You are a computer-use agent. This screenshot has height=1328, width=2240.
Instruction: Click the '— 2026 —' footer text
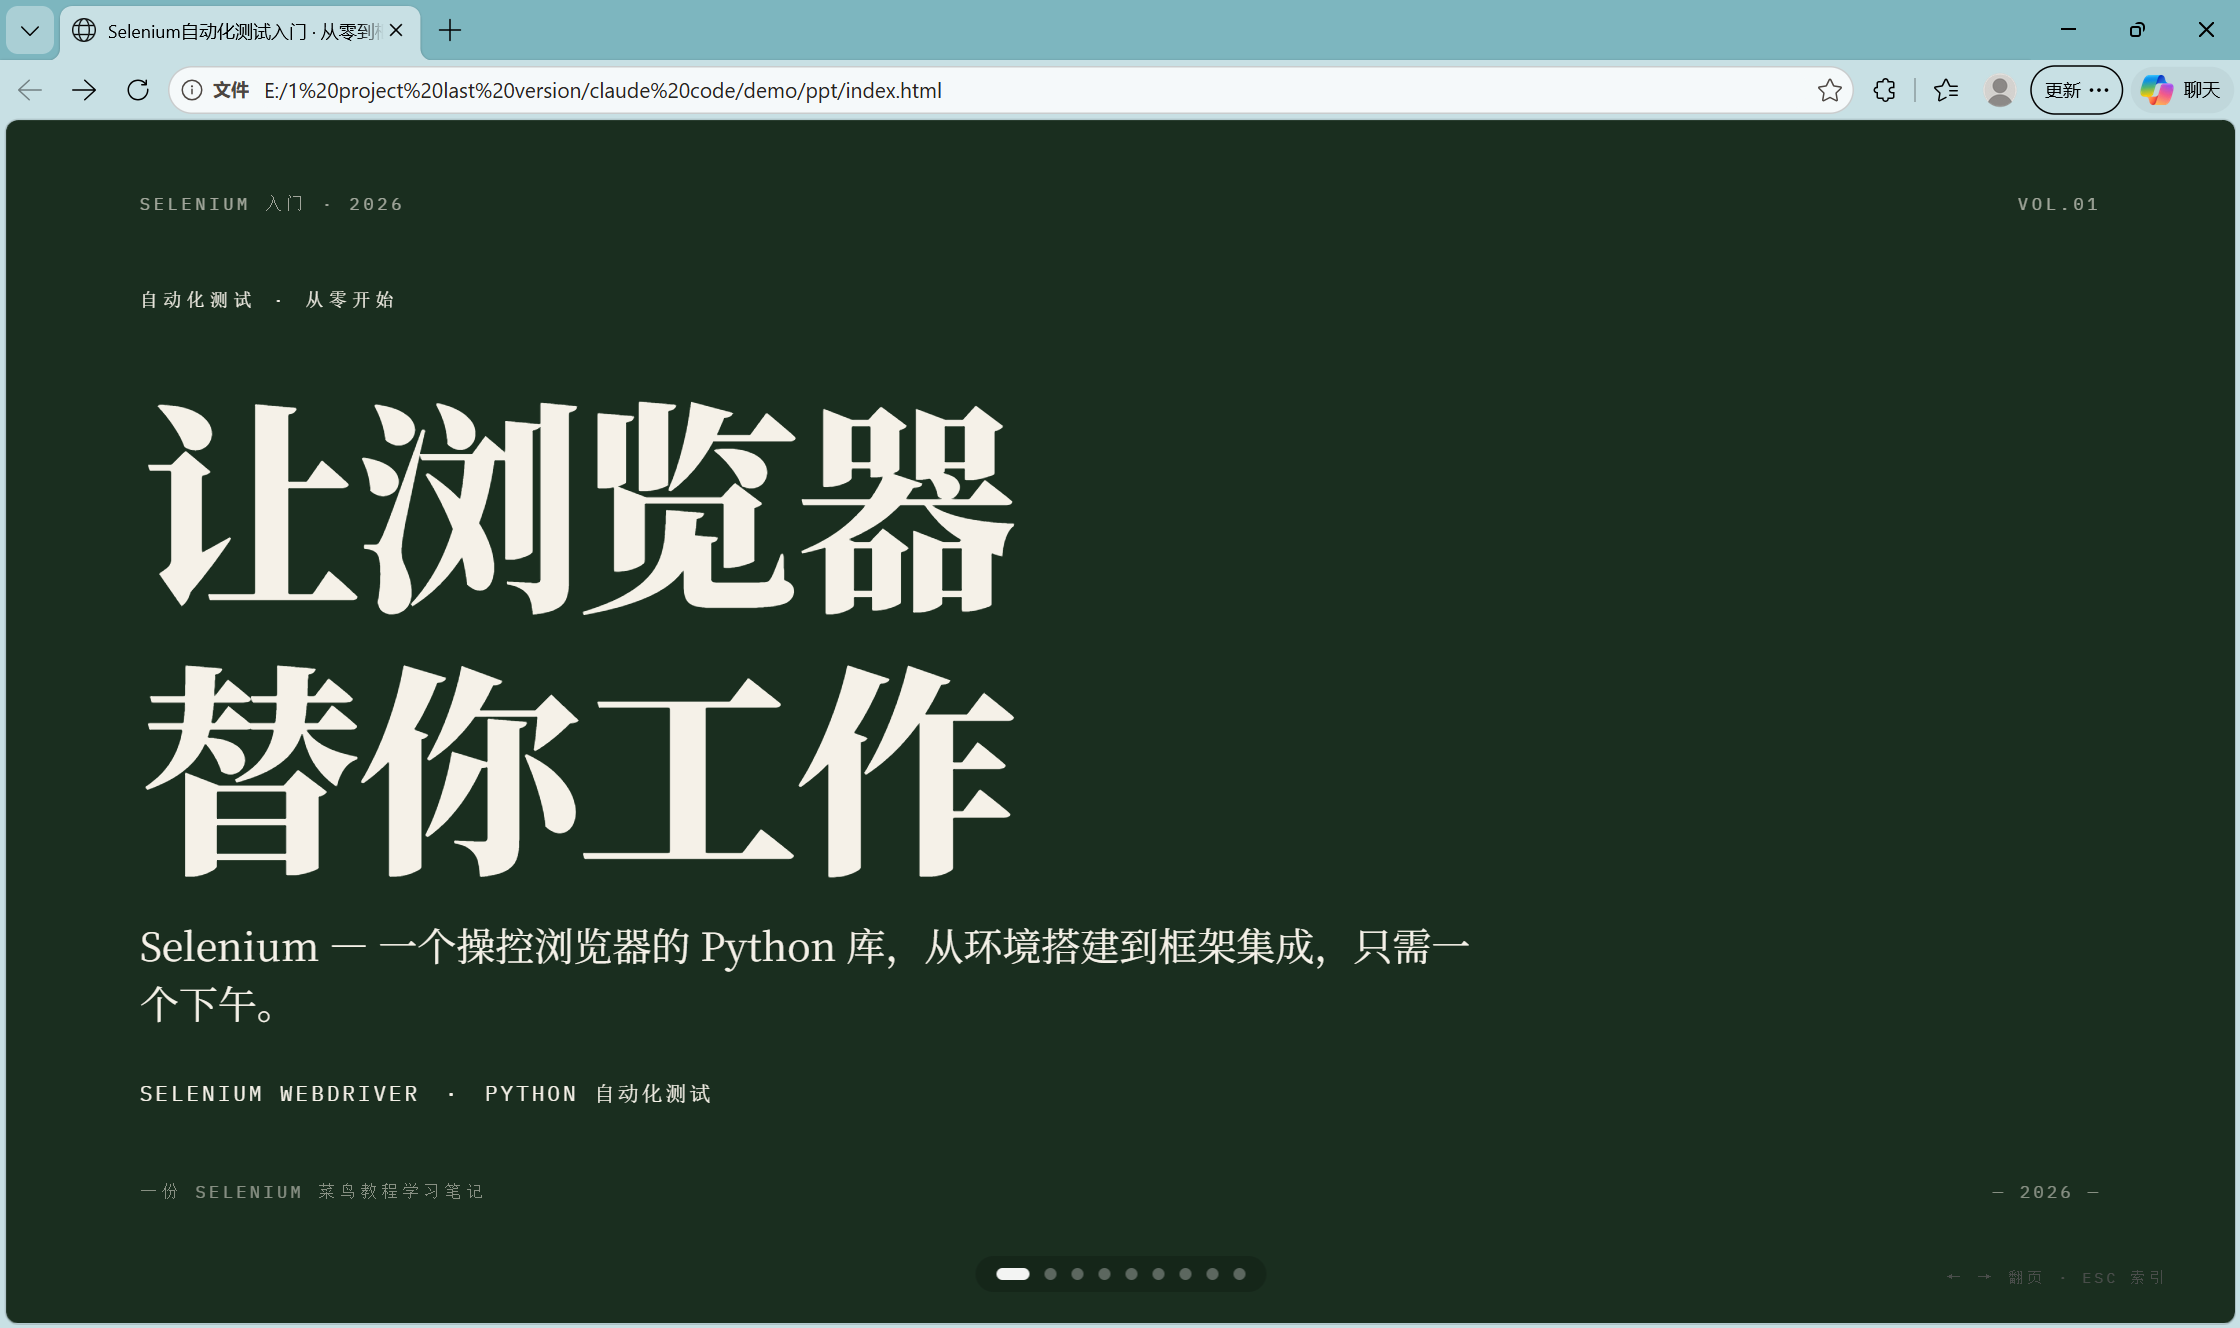2046,1192
